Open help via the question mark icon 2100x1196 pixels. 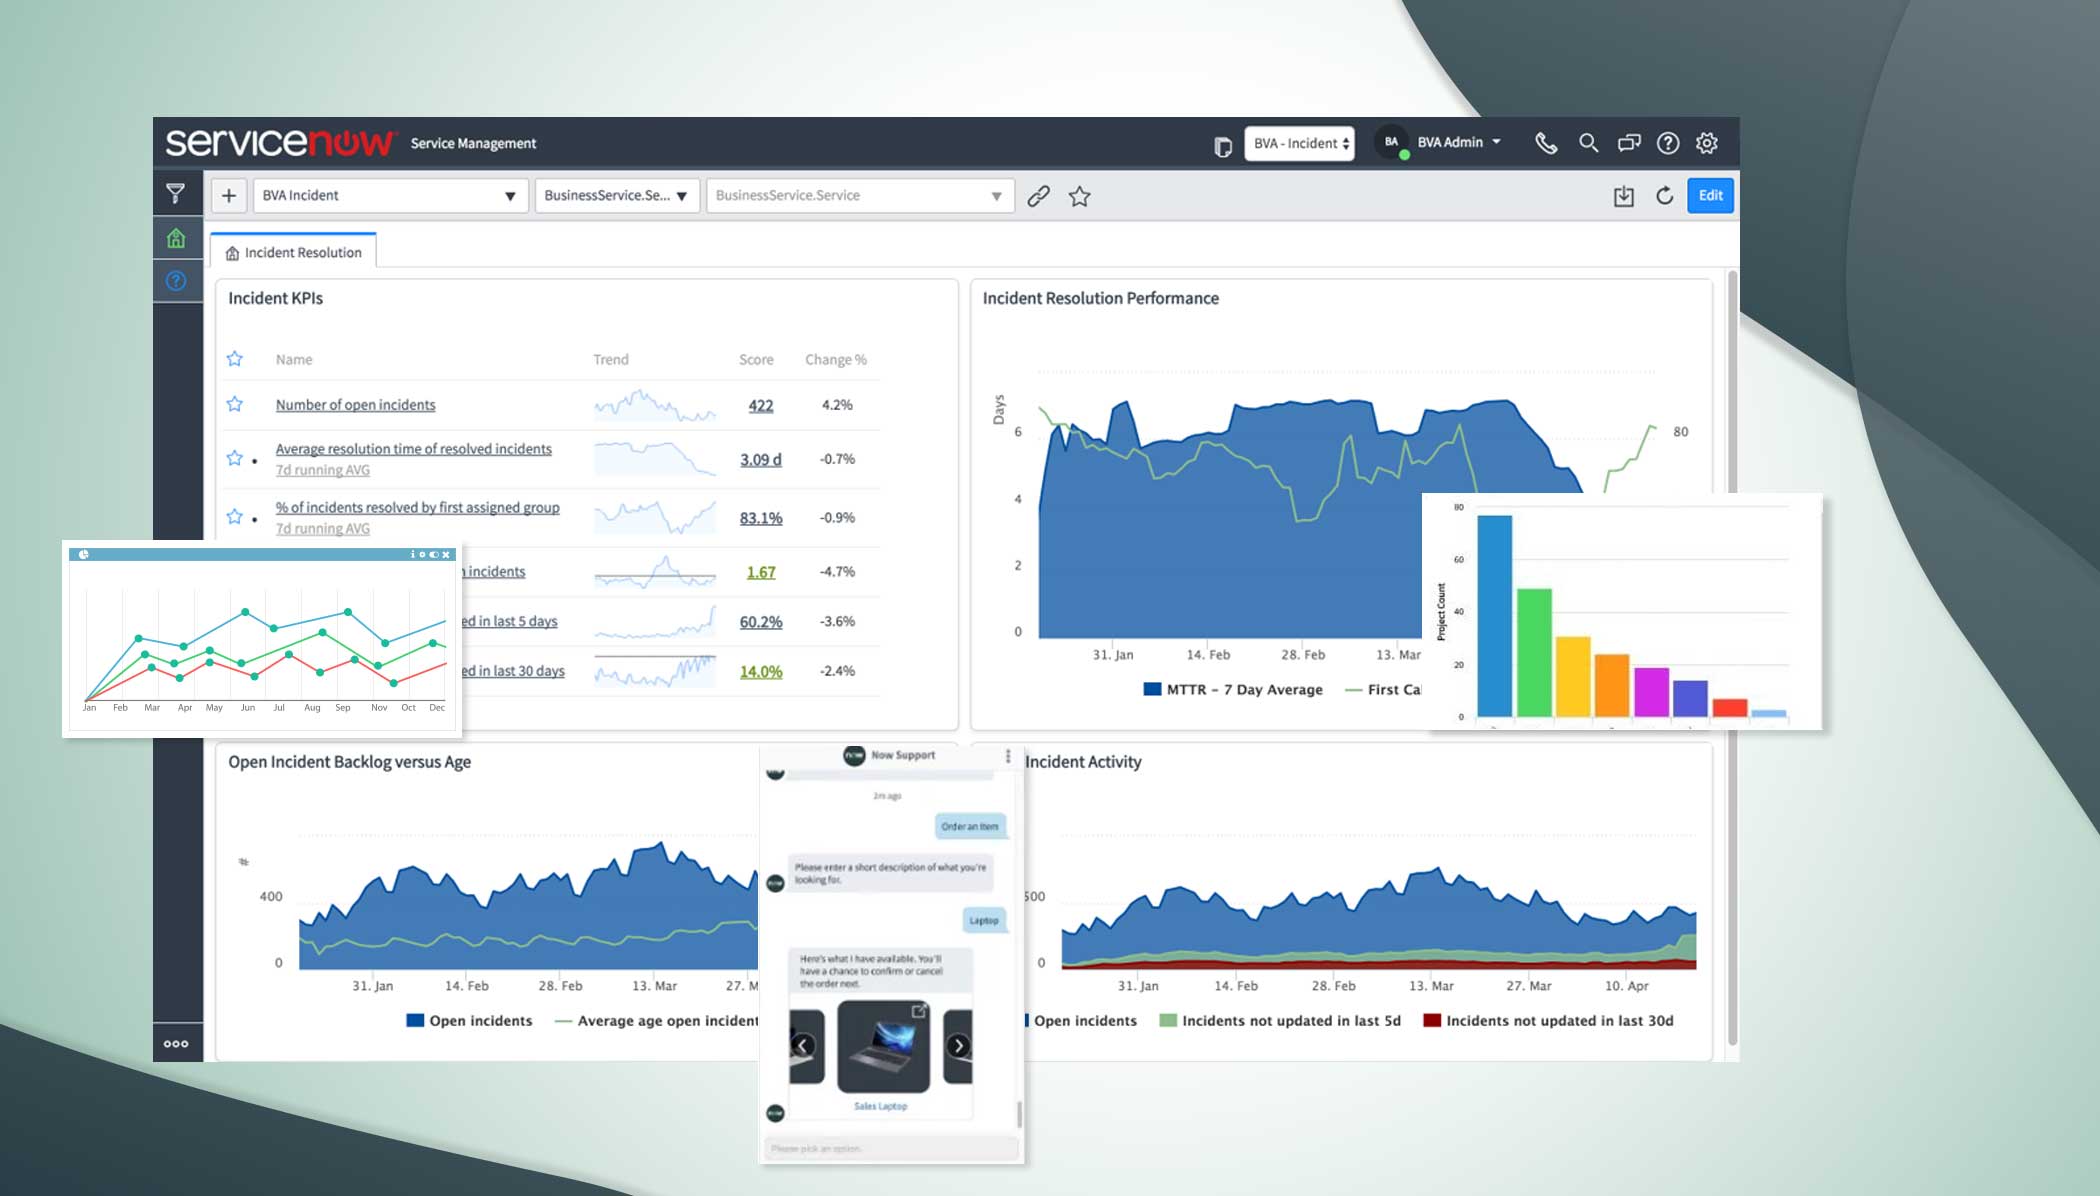tap(1667, 143)
